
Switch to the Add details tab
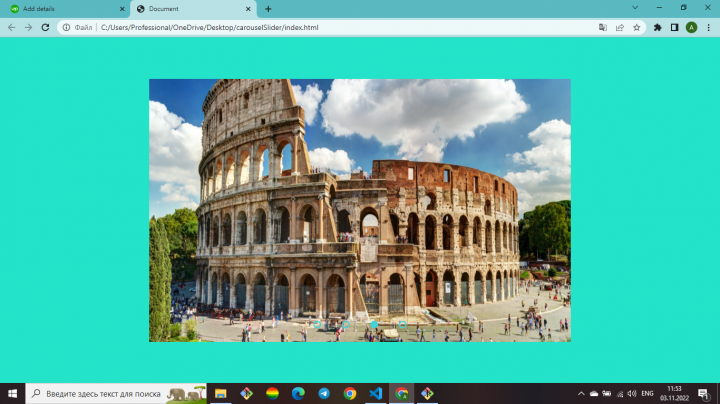pyautogui.click(x=64, y=9)
